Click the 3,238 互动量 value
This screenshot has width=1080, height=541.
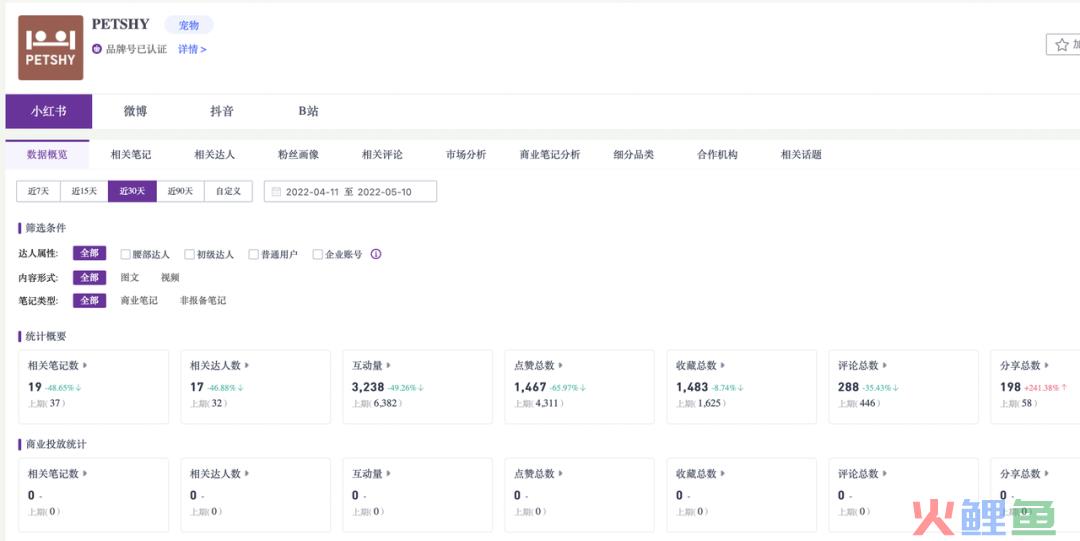[368, 387]
